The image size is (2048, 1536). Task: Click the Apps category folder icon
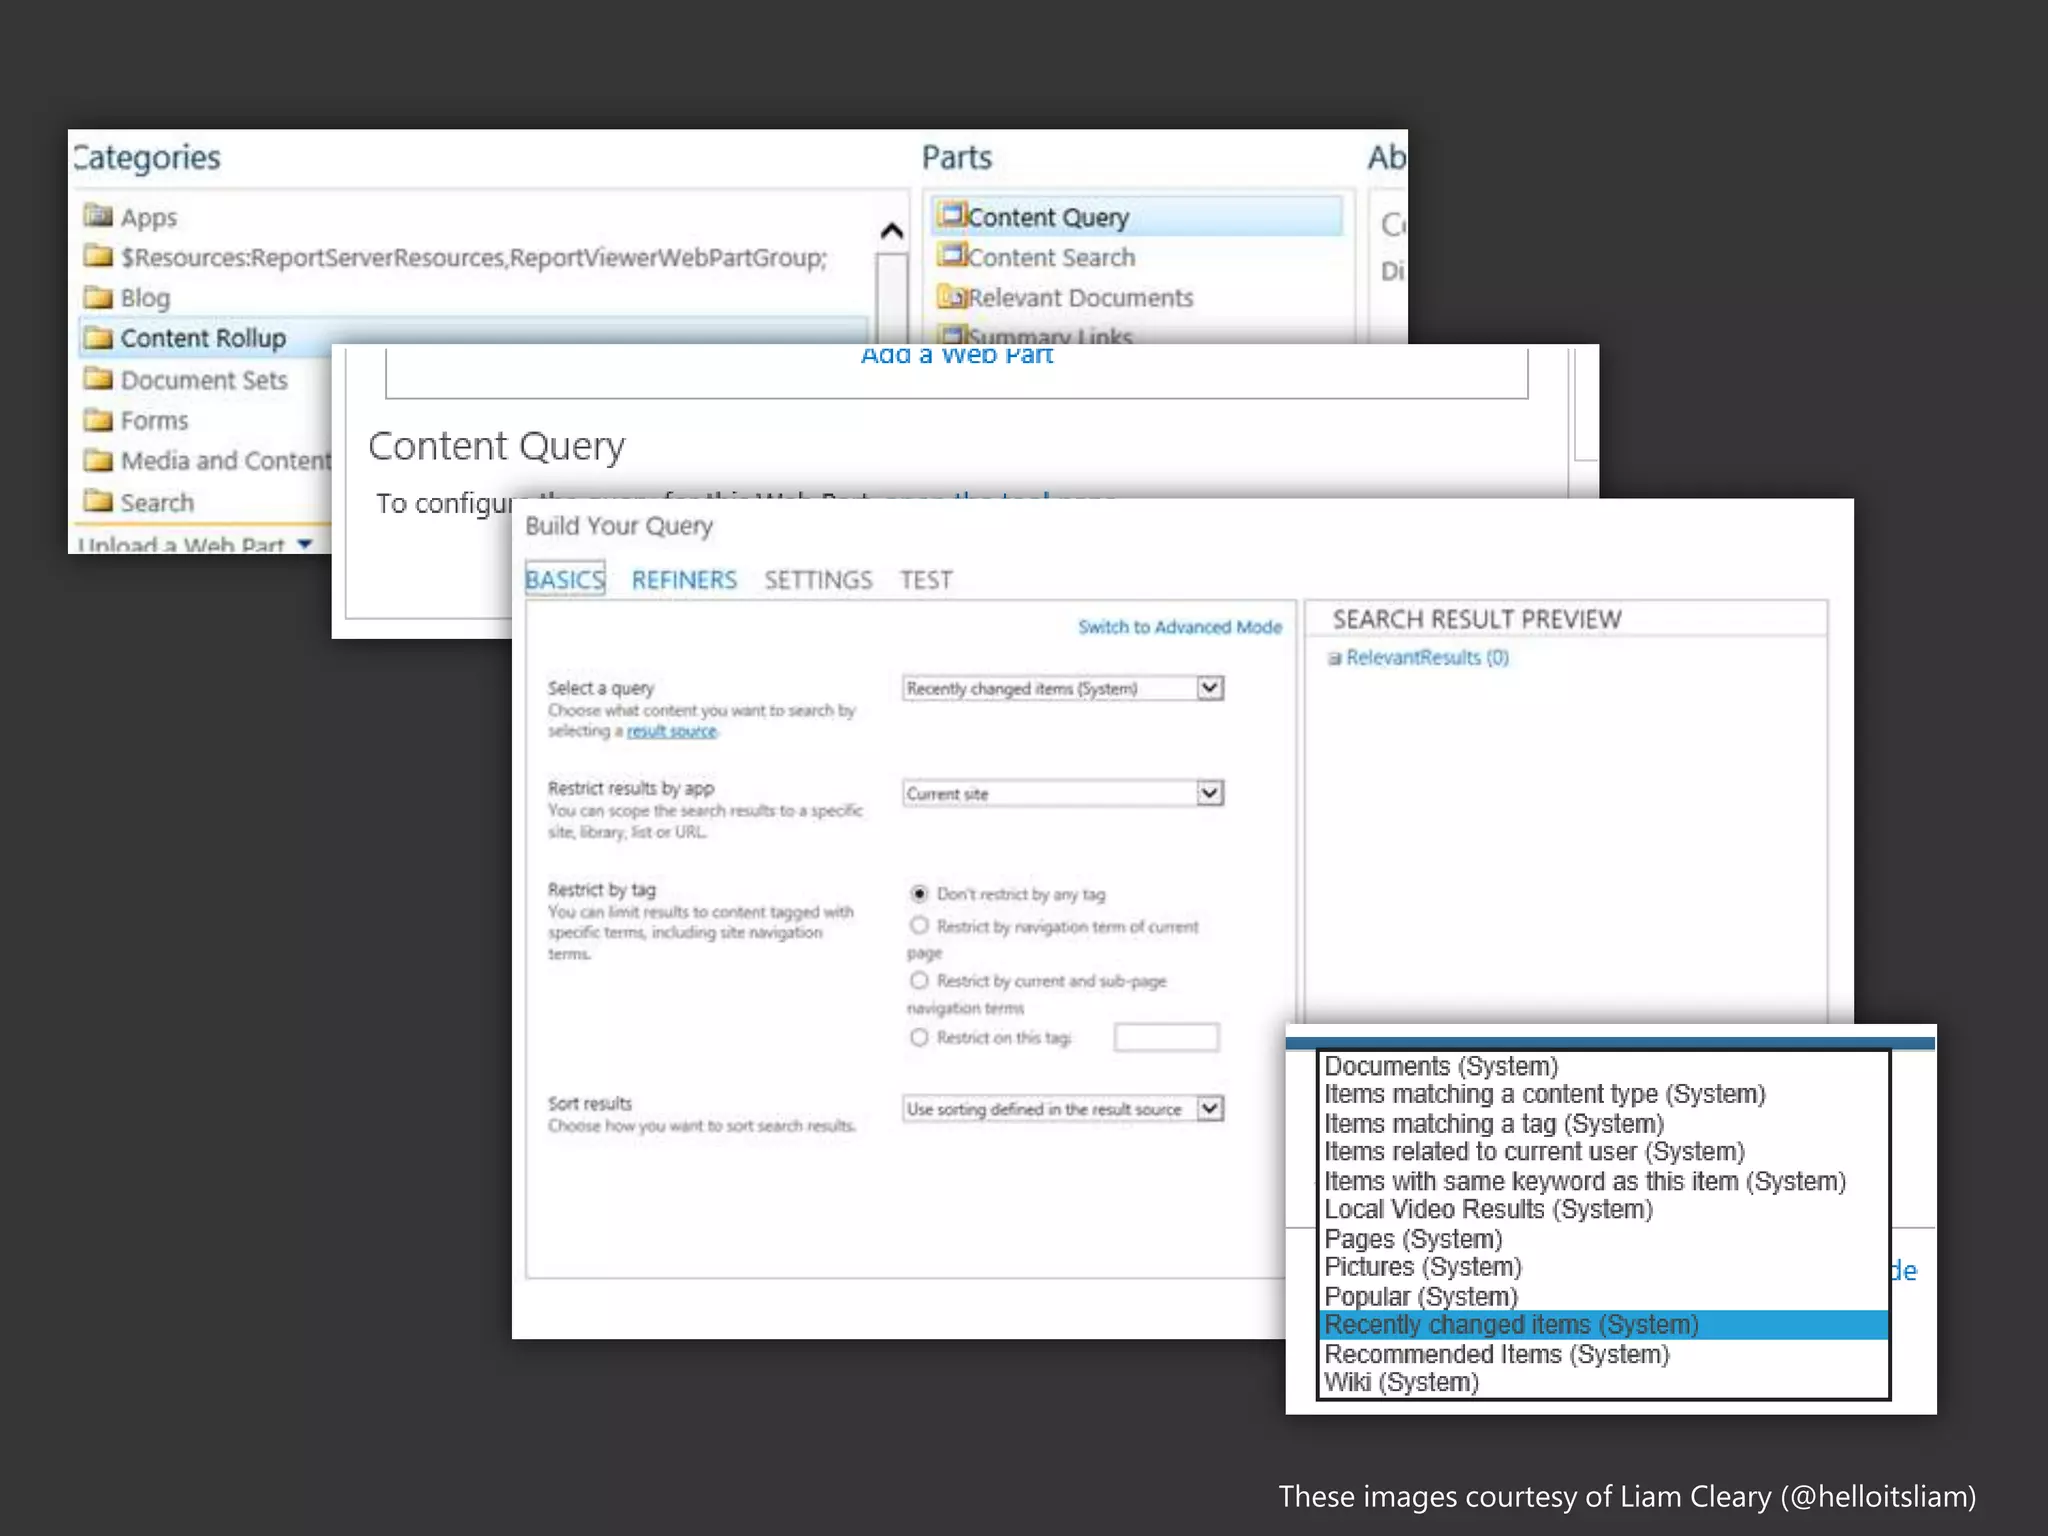[x=98, y=216]
